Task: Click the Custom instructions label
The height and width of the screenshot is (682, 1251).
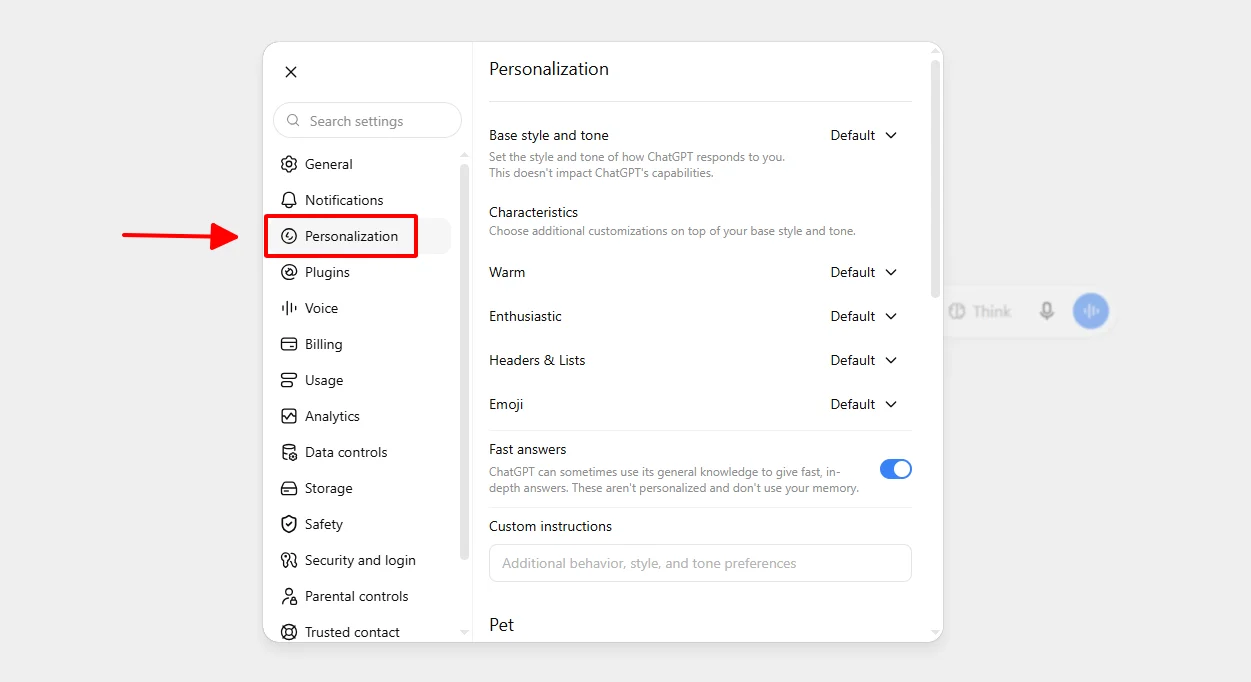Action: 551,526
